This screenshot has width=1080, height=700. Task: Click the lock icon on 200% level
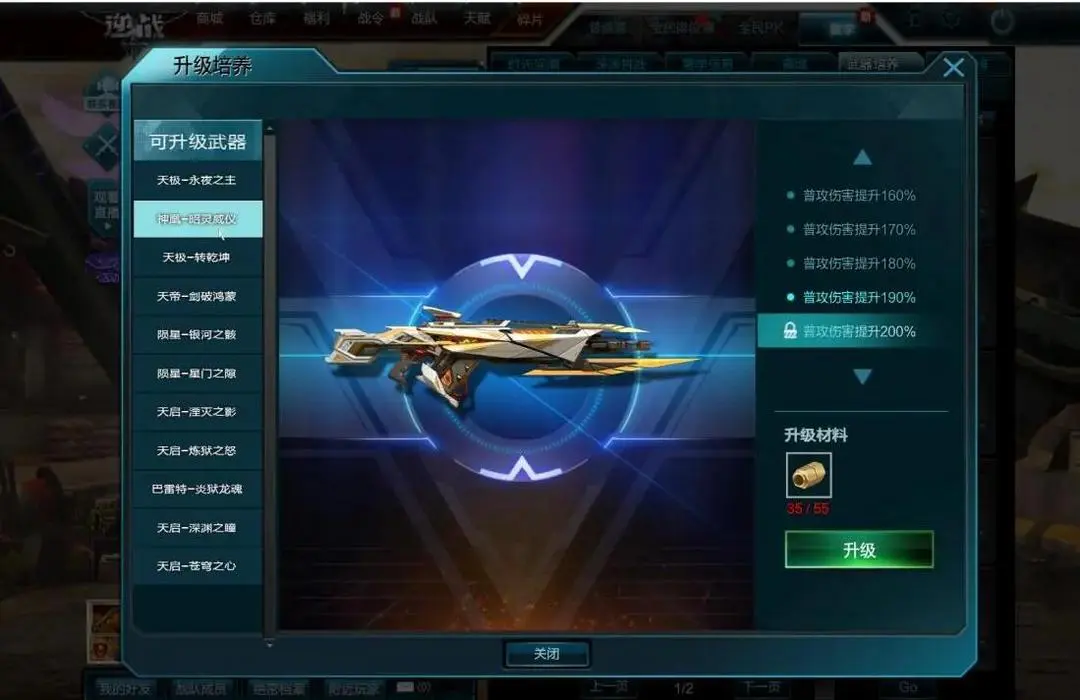point(790,331)
